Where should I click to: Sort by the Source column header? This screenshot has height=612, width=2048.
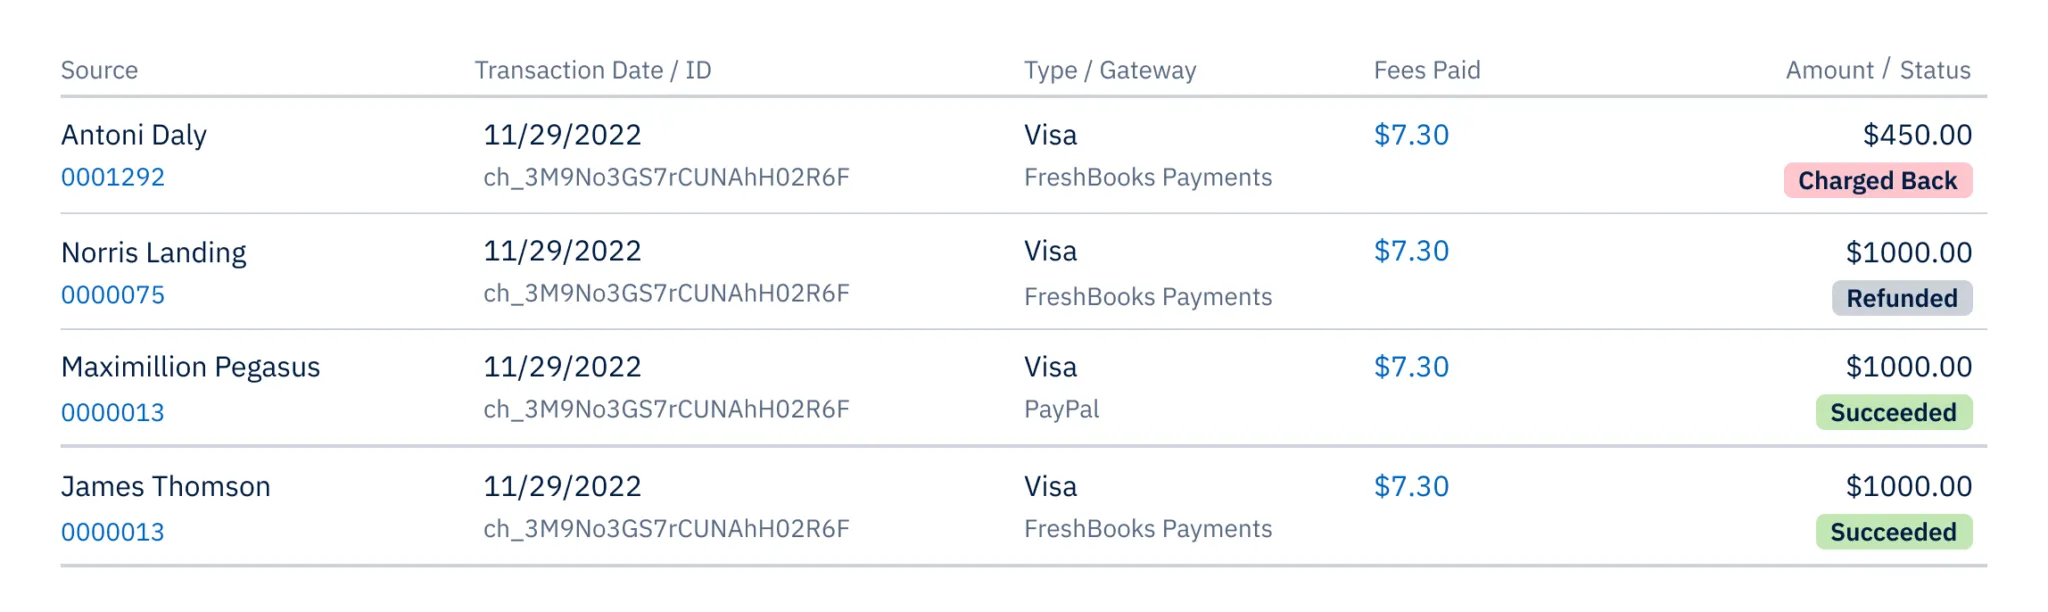coord(99,70)
